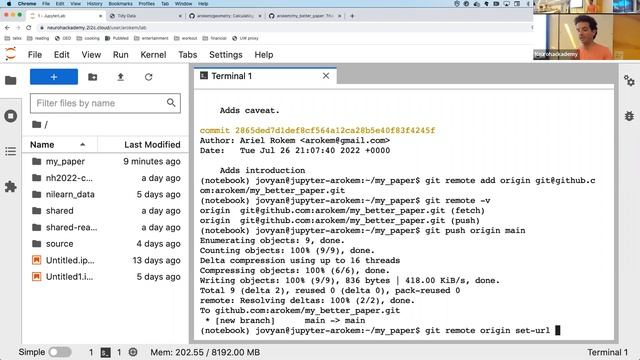
Task: Click '13 days ago' modified time
Action: [x=156, y=260]
